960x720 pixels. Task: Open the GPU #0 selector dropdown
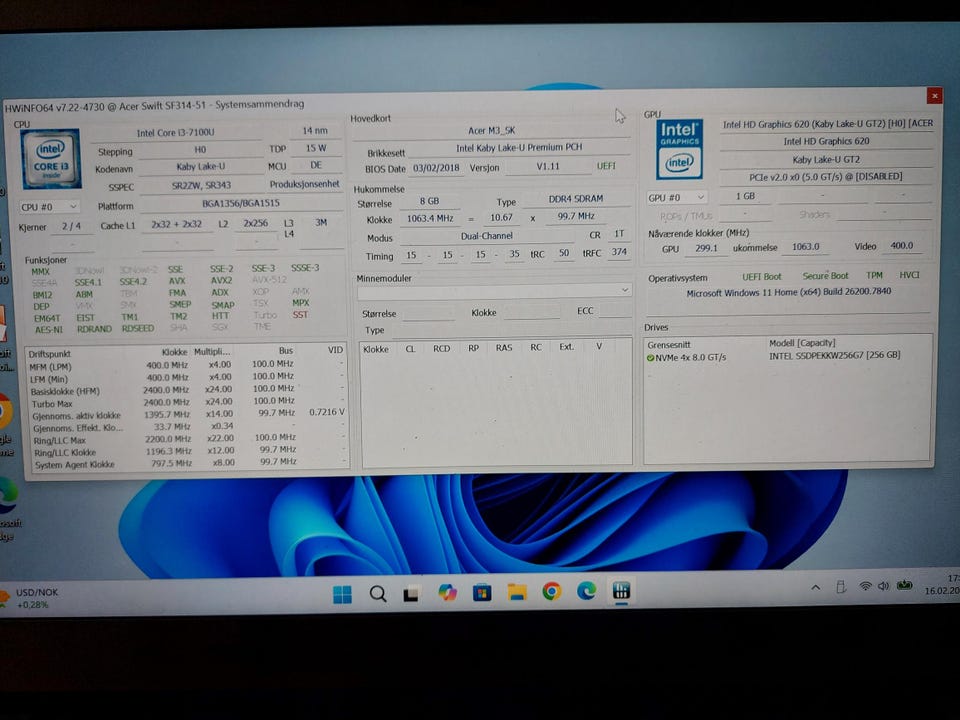pos(677,198)
